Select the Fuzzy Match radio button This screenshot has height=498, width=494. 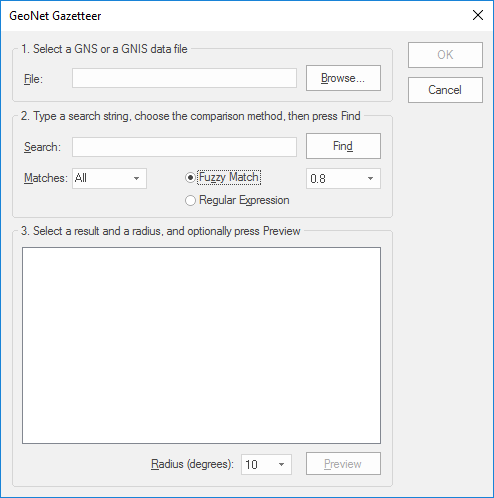click(190, 178)
